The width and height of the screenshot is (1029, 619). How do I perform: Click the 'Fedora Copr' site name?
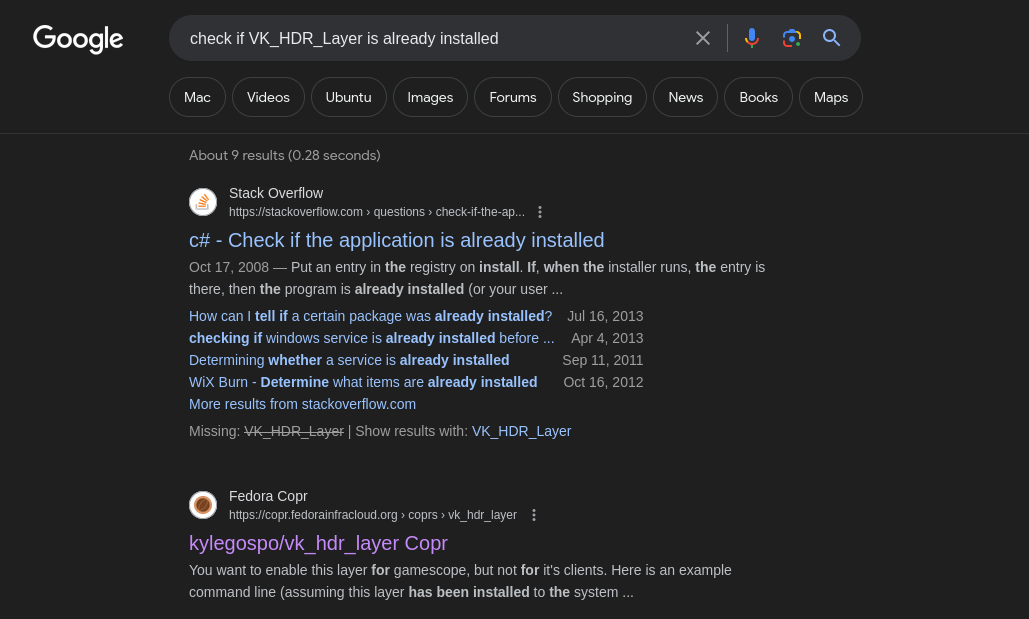tap(268, 496)
